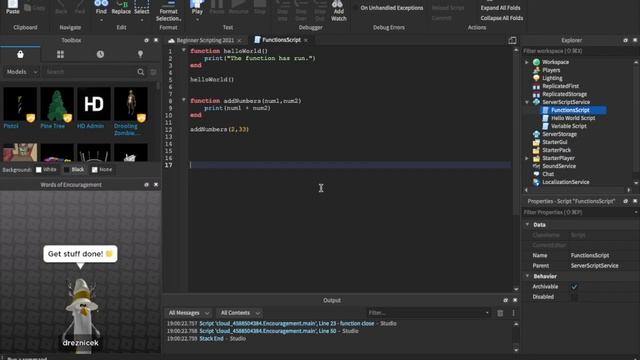Open the Replace tool
The height and width of the screenshot is (360, 640).
click(121, 8)
